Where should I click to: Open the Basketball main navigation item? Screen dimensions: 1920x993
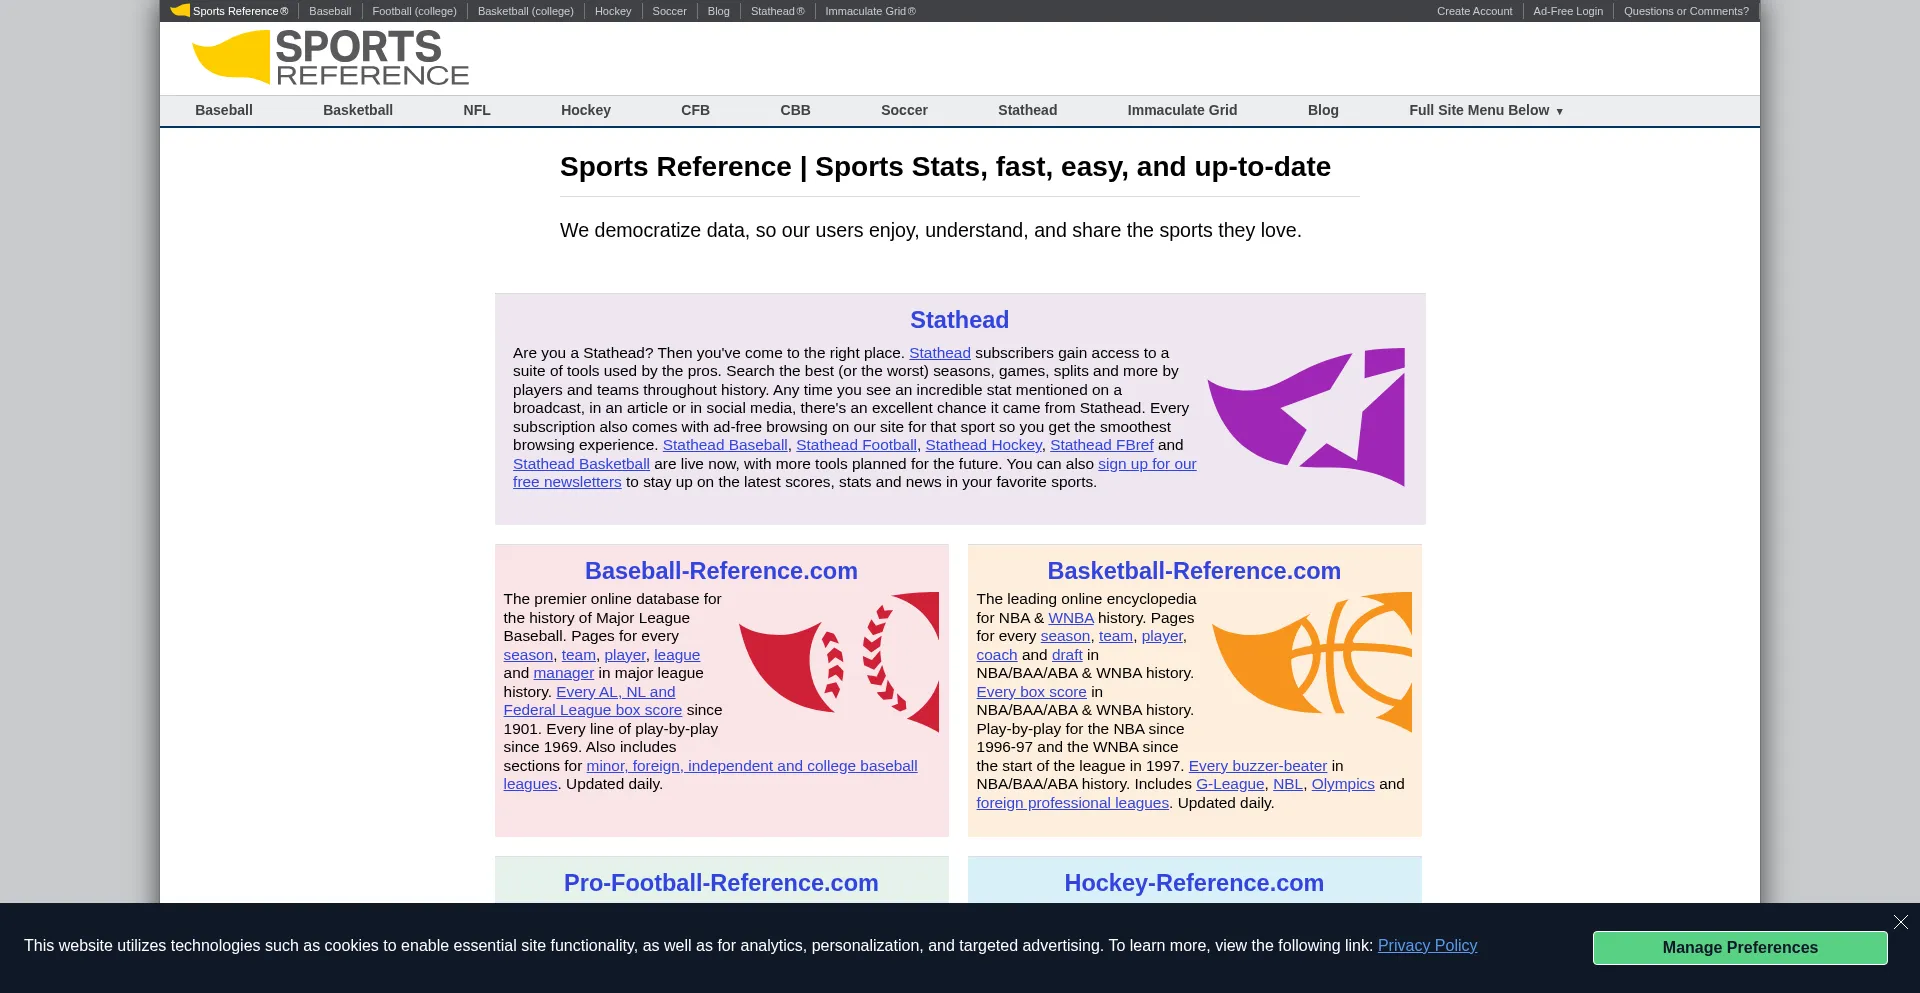click(x=358, y=110)
